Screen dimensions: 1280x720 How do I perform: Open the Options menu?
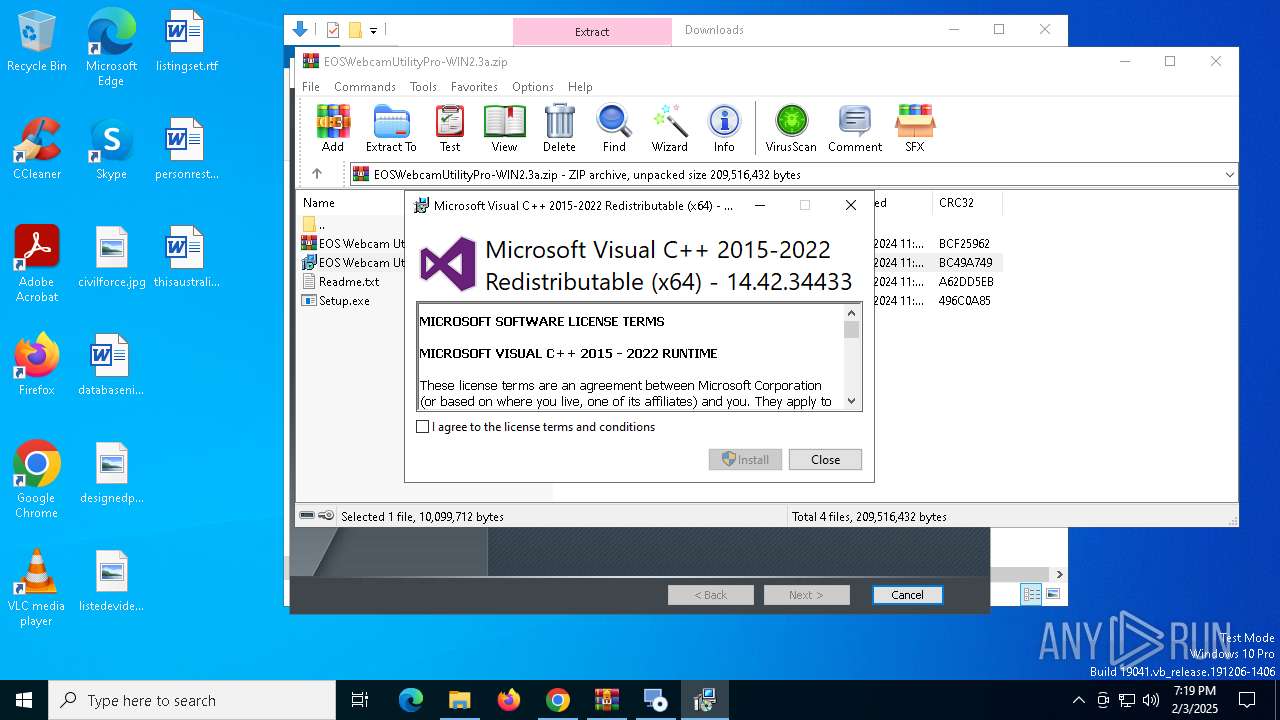[533, 87]
